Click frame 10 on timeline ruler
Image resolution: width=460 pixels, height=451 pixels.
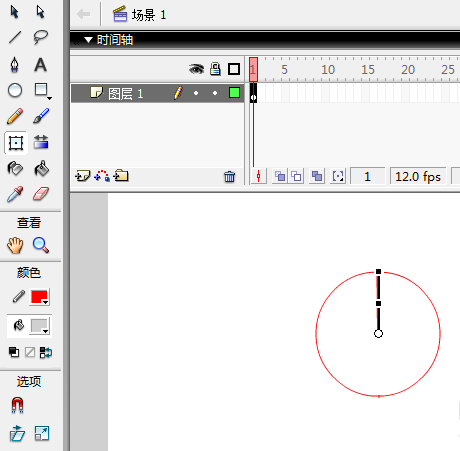[328, 69]
